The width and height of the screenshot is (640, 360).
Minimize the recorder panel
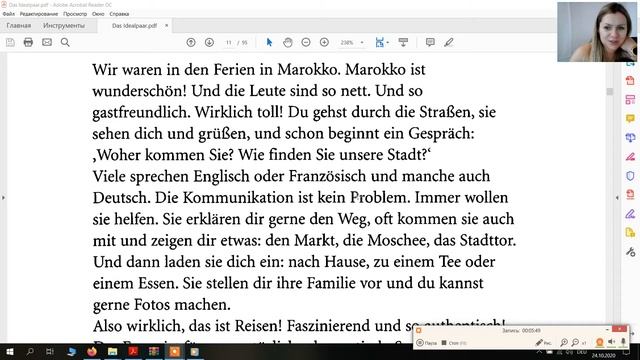[x=607, y=329]
